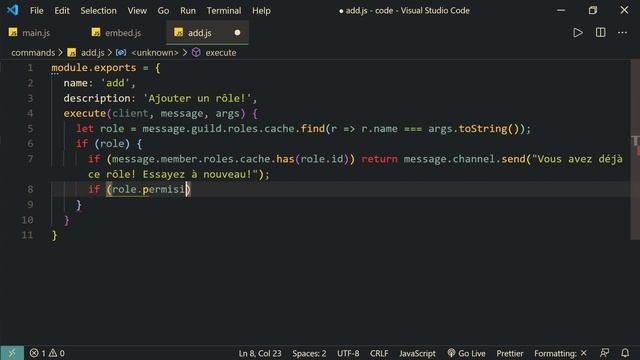Image resolution: width=640 pixels, height=360 pixels.
Task: Start Go Live server
Action: point(467,353)
